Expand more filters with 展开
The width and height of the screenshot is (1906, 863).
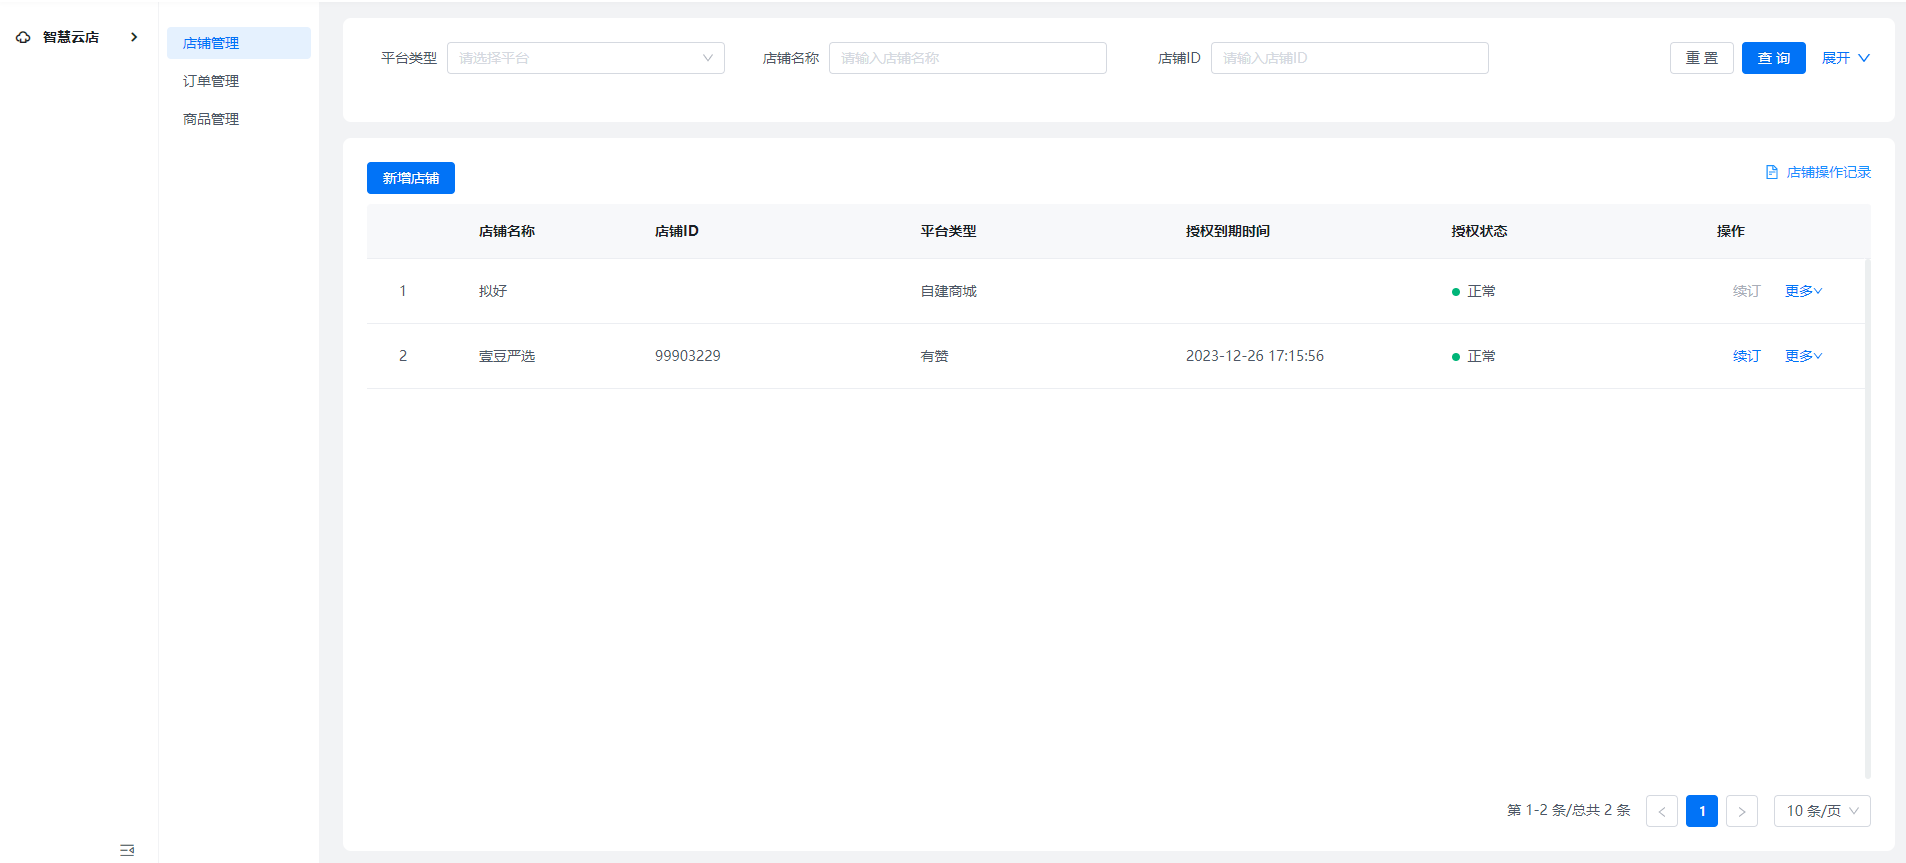tap(1845, 58)
